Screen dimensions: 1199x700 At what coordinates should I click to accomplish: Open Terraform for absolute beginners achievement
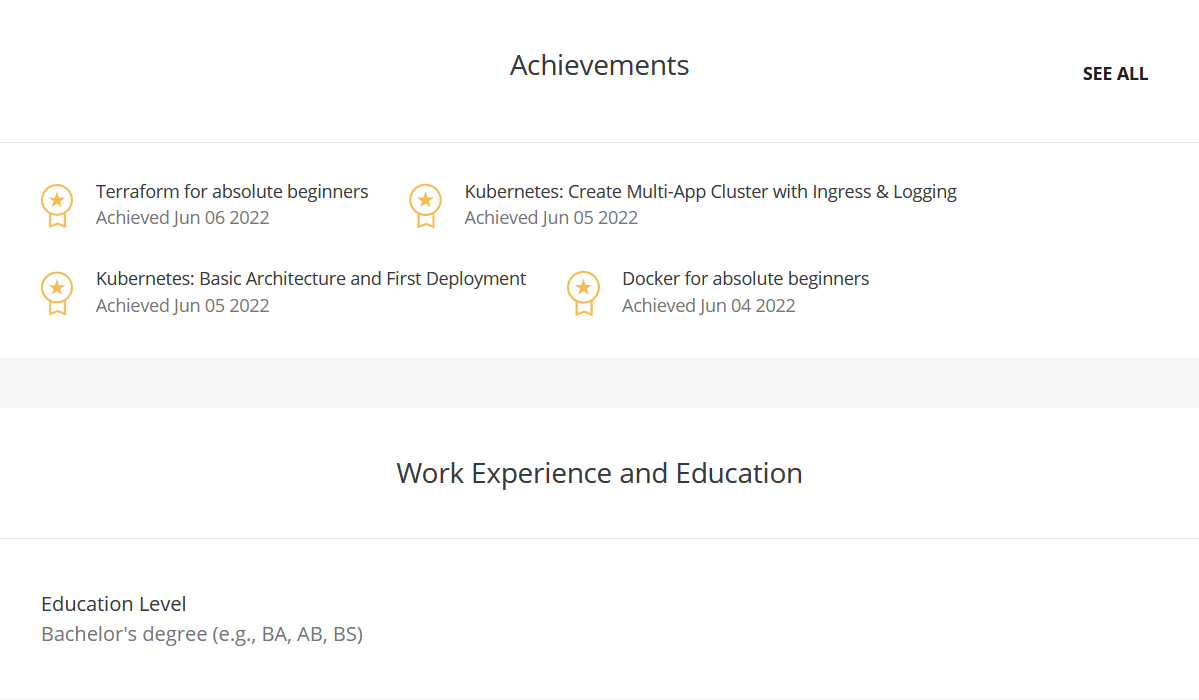232,191
